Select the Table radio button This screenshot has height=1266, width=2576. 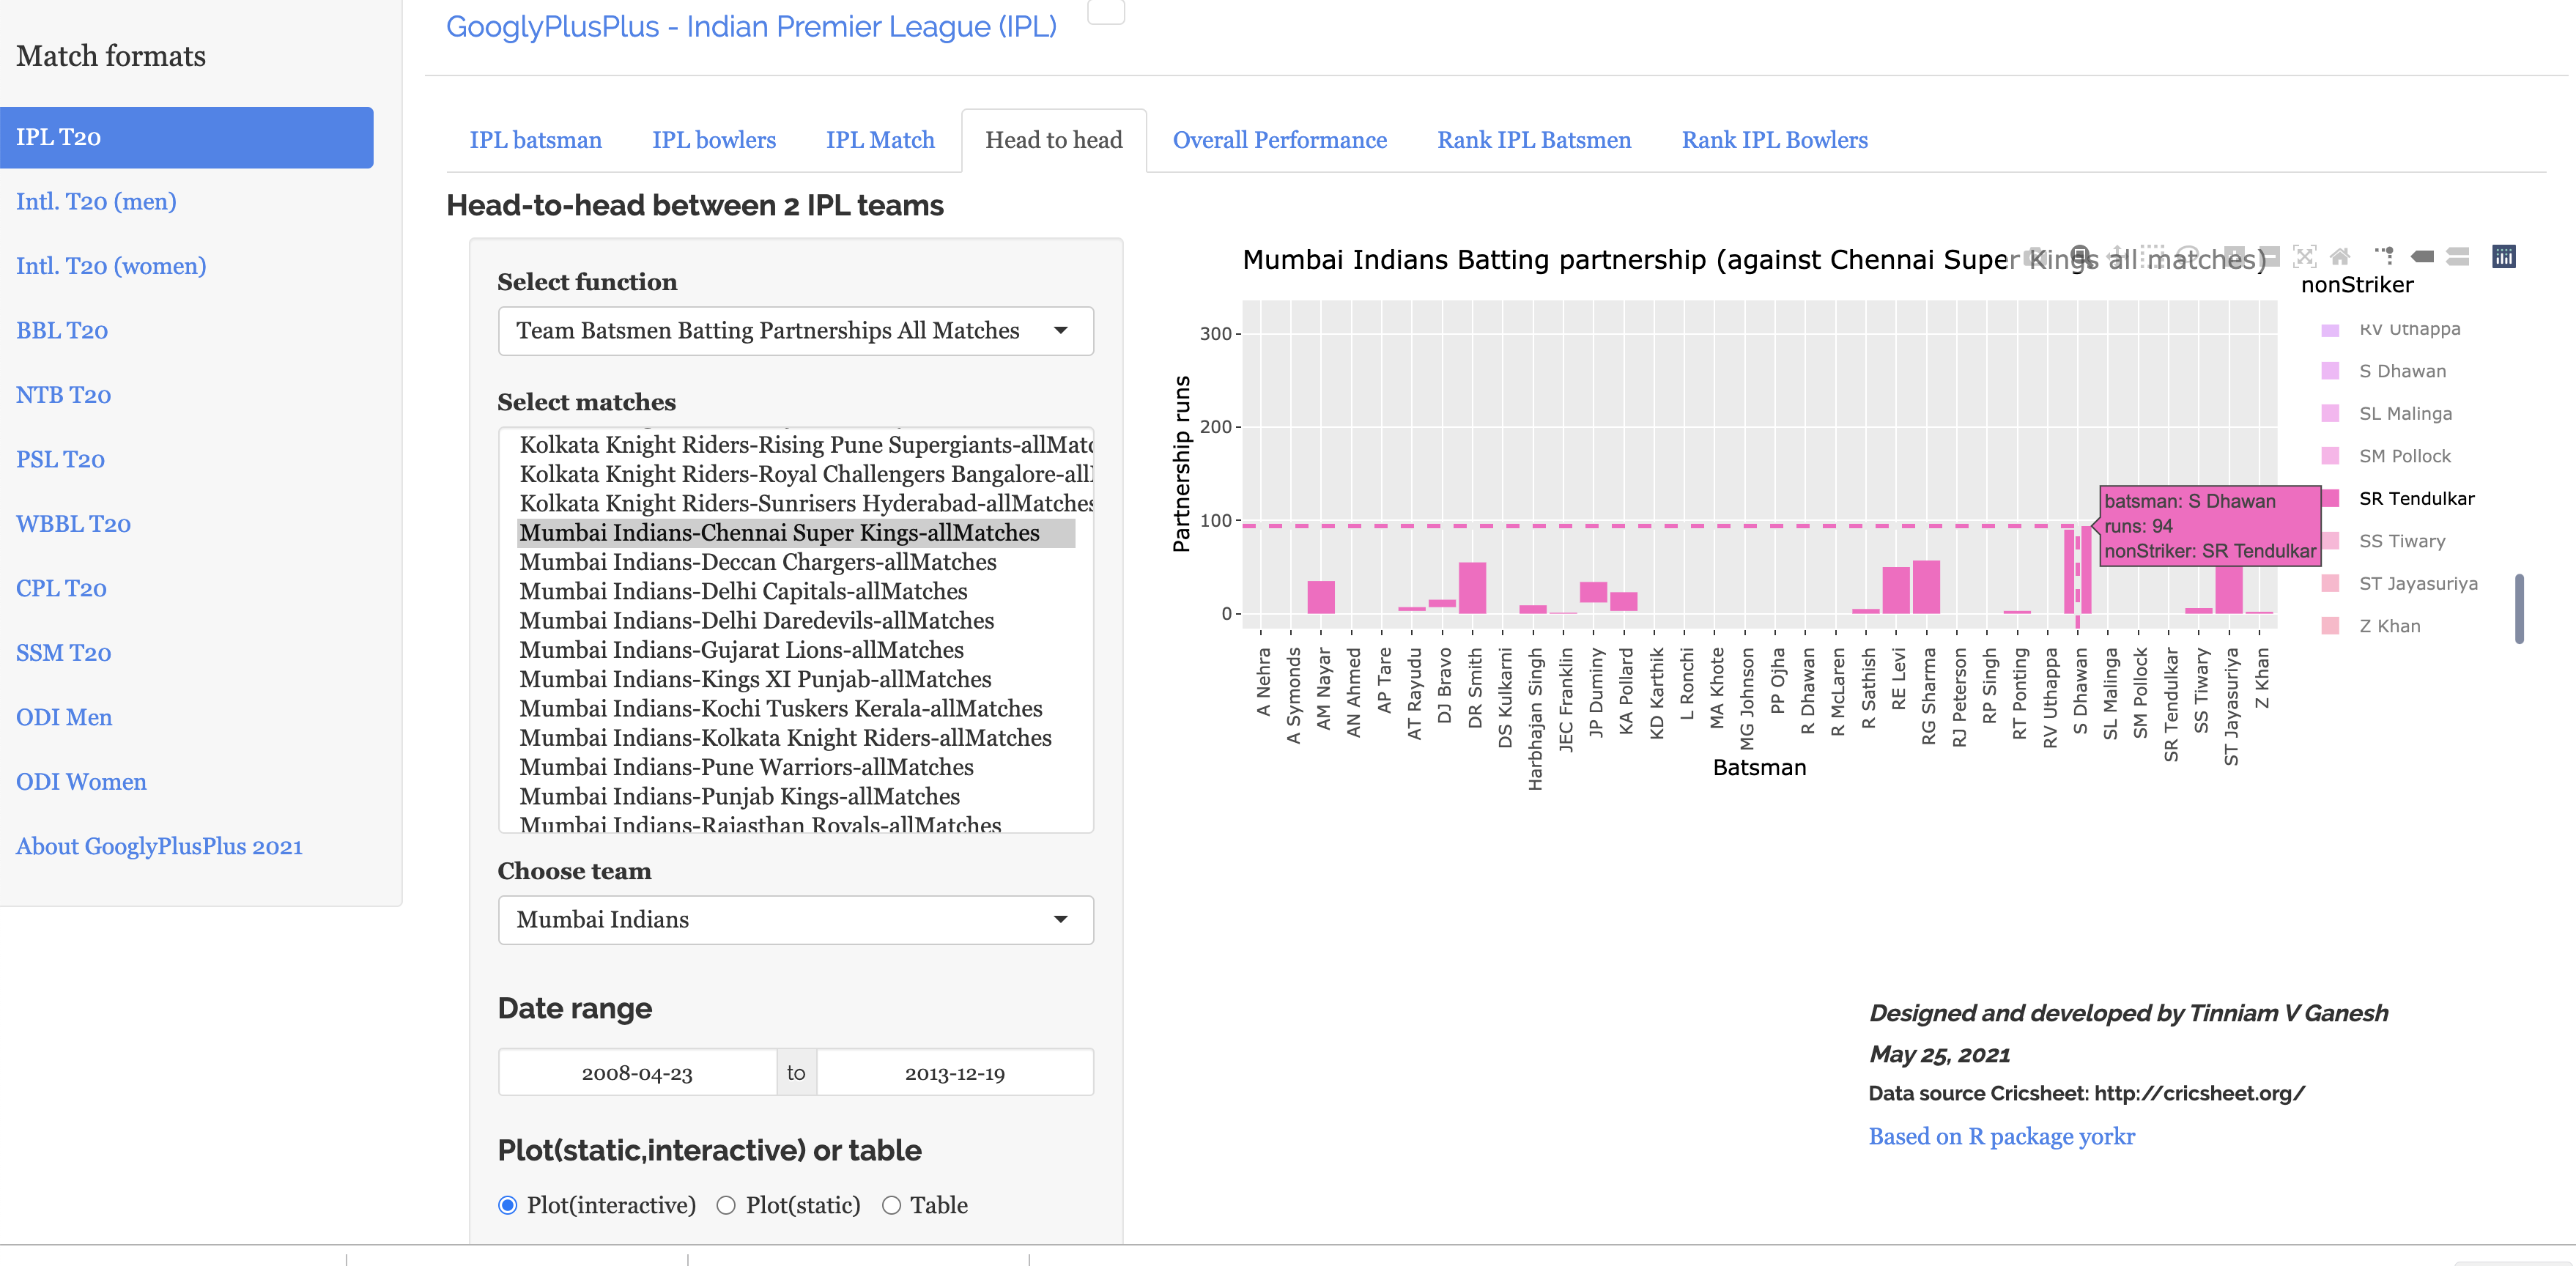click(x=891, y=1205)
